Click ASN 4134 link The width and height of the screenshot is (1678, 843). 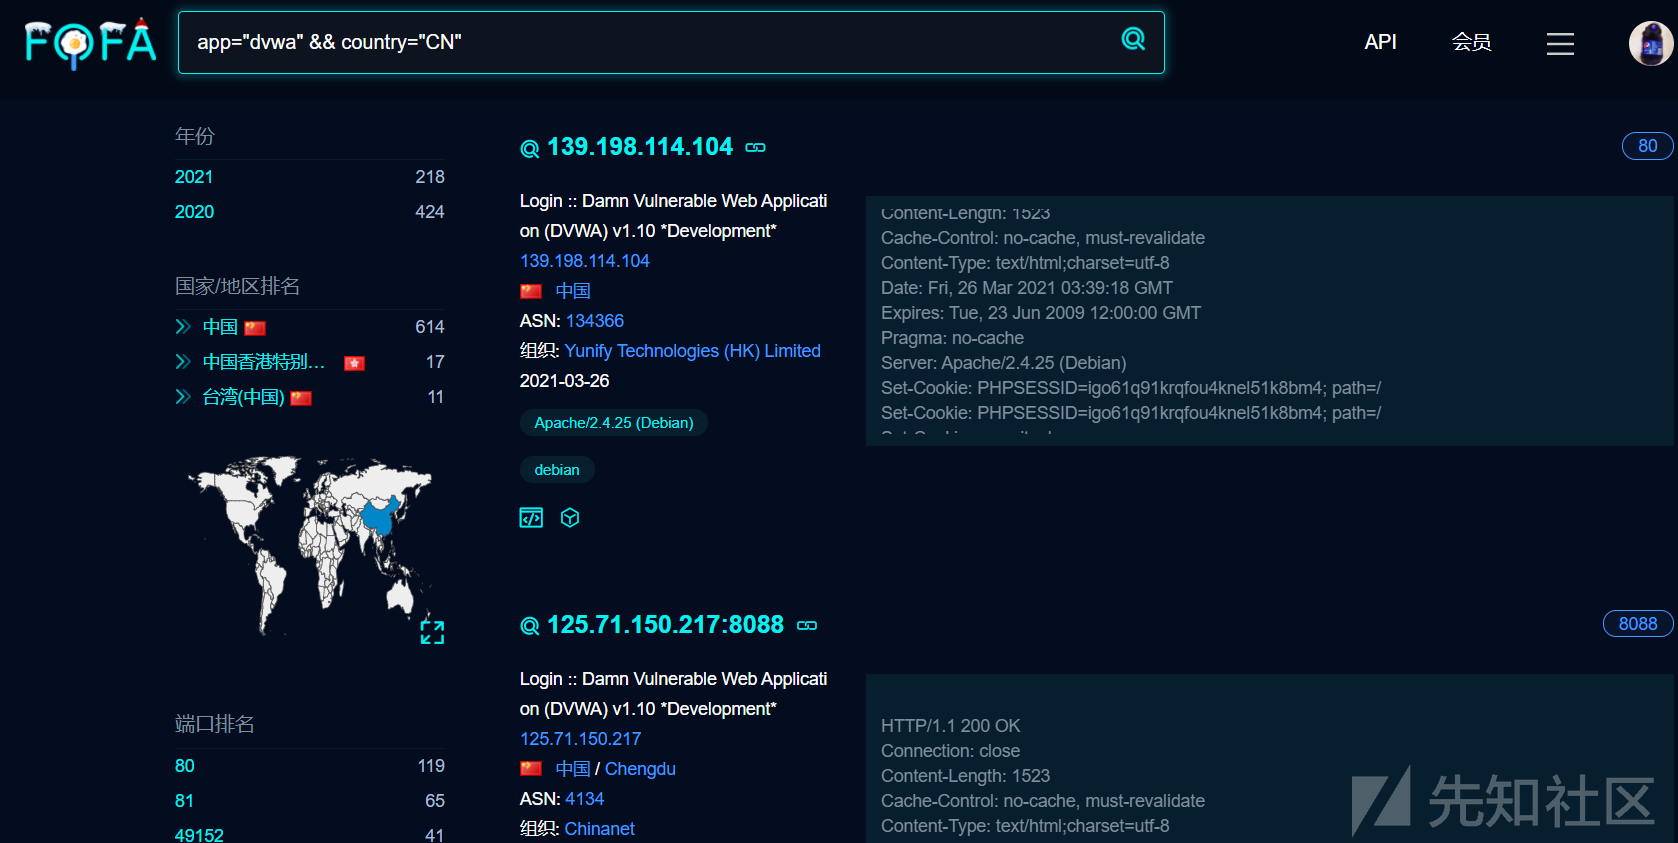point(585,799)
